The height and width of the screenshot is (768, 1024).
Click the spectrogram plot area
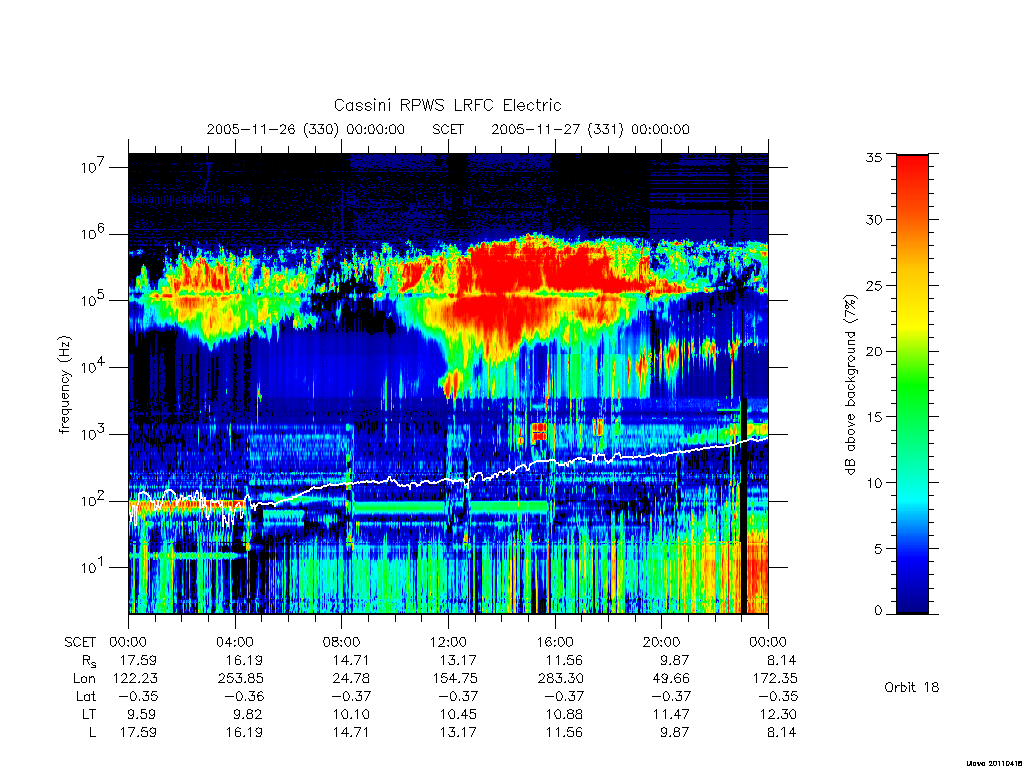(448, 384)
